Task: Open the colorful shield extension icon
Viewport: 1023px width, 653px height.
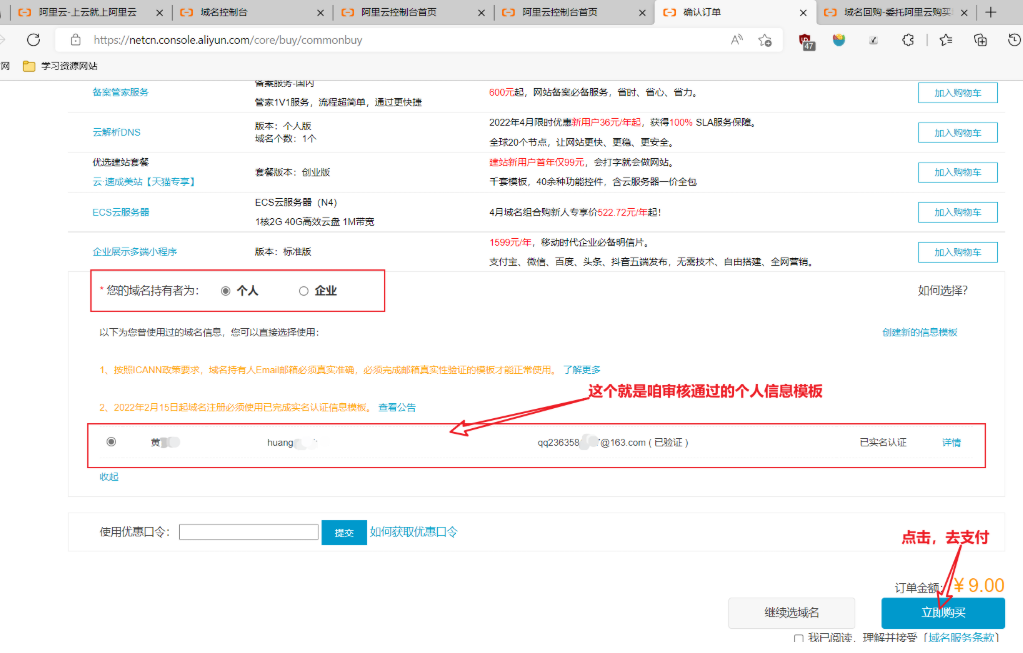Action: coord(839,40)
